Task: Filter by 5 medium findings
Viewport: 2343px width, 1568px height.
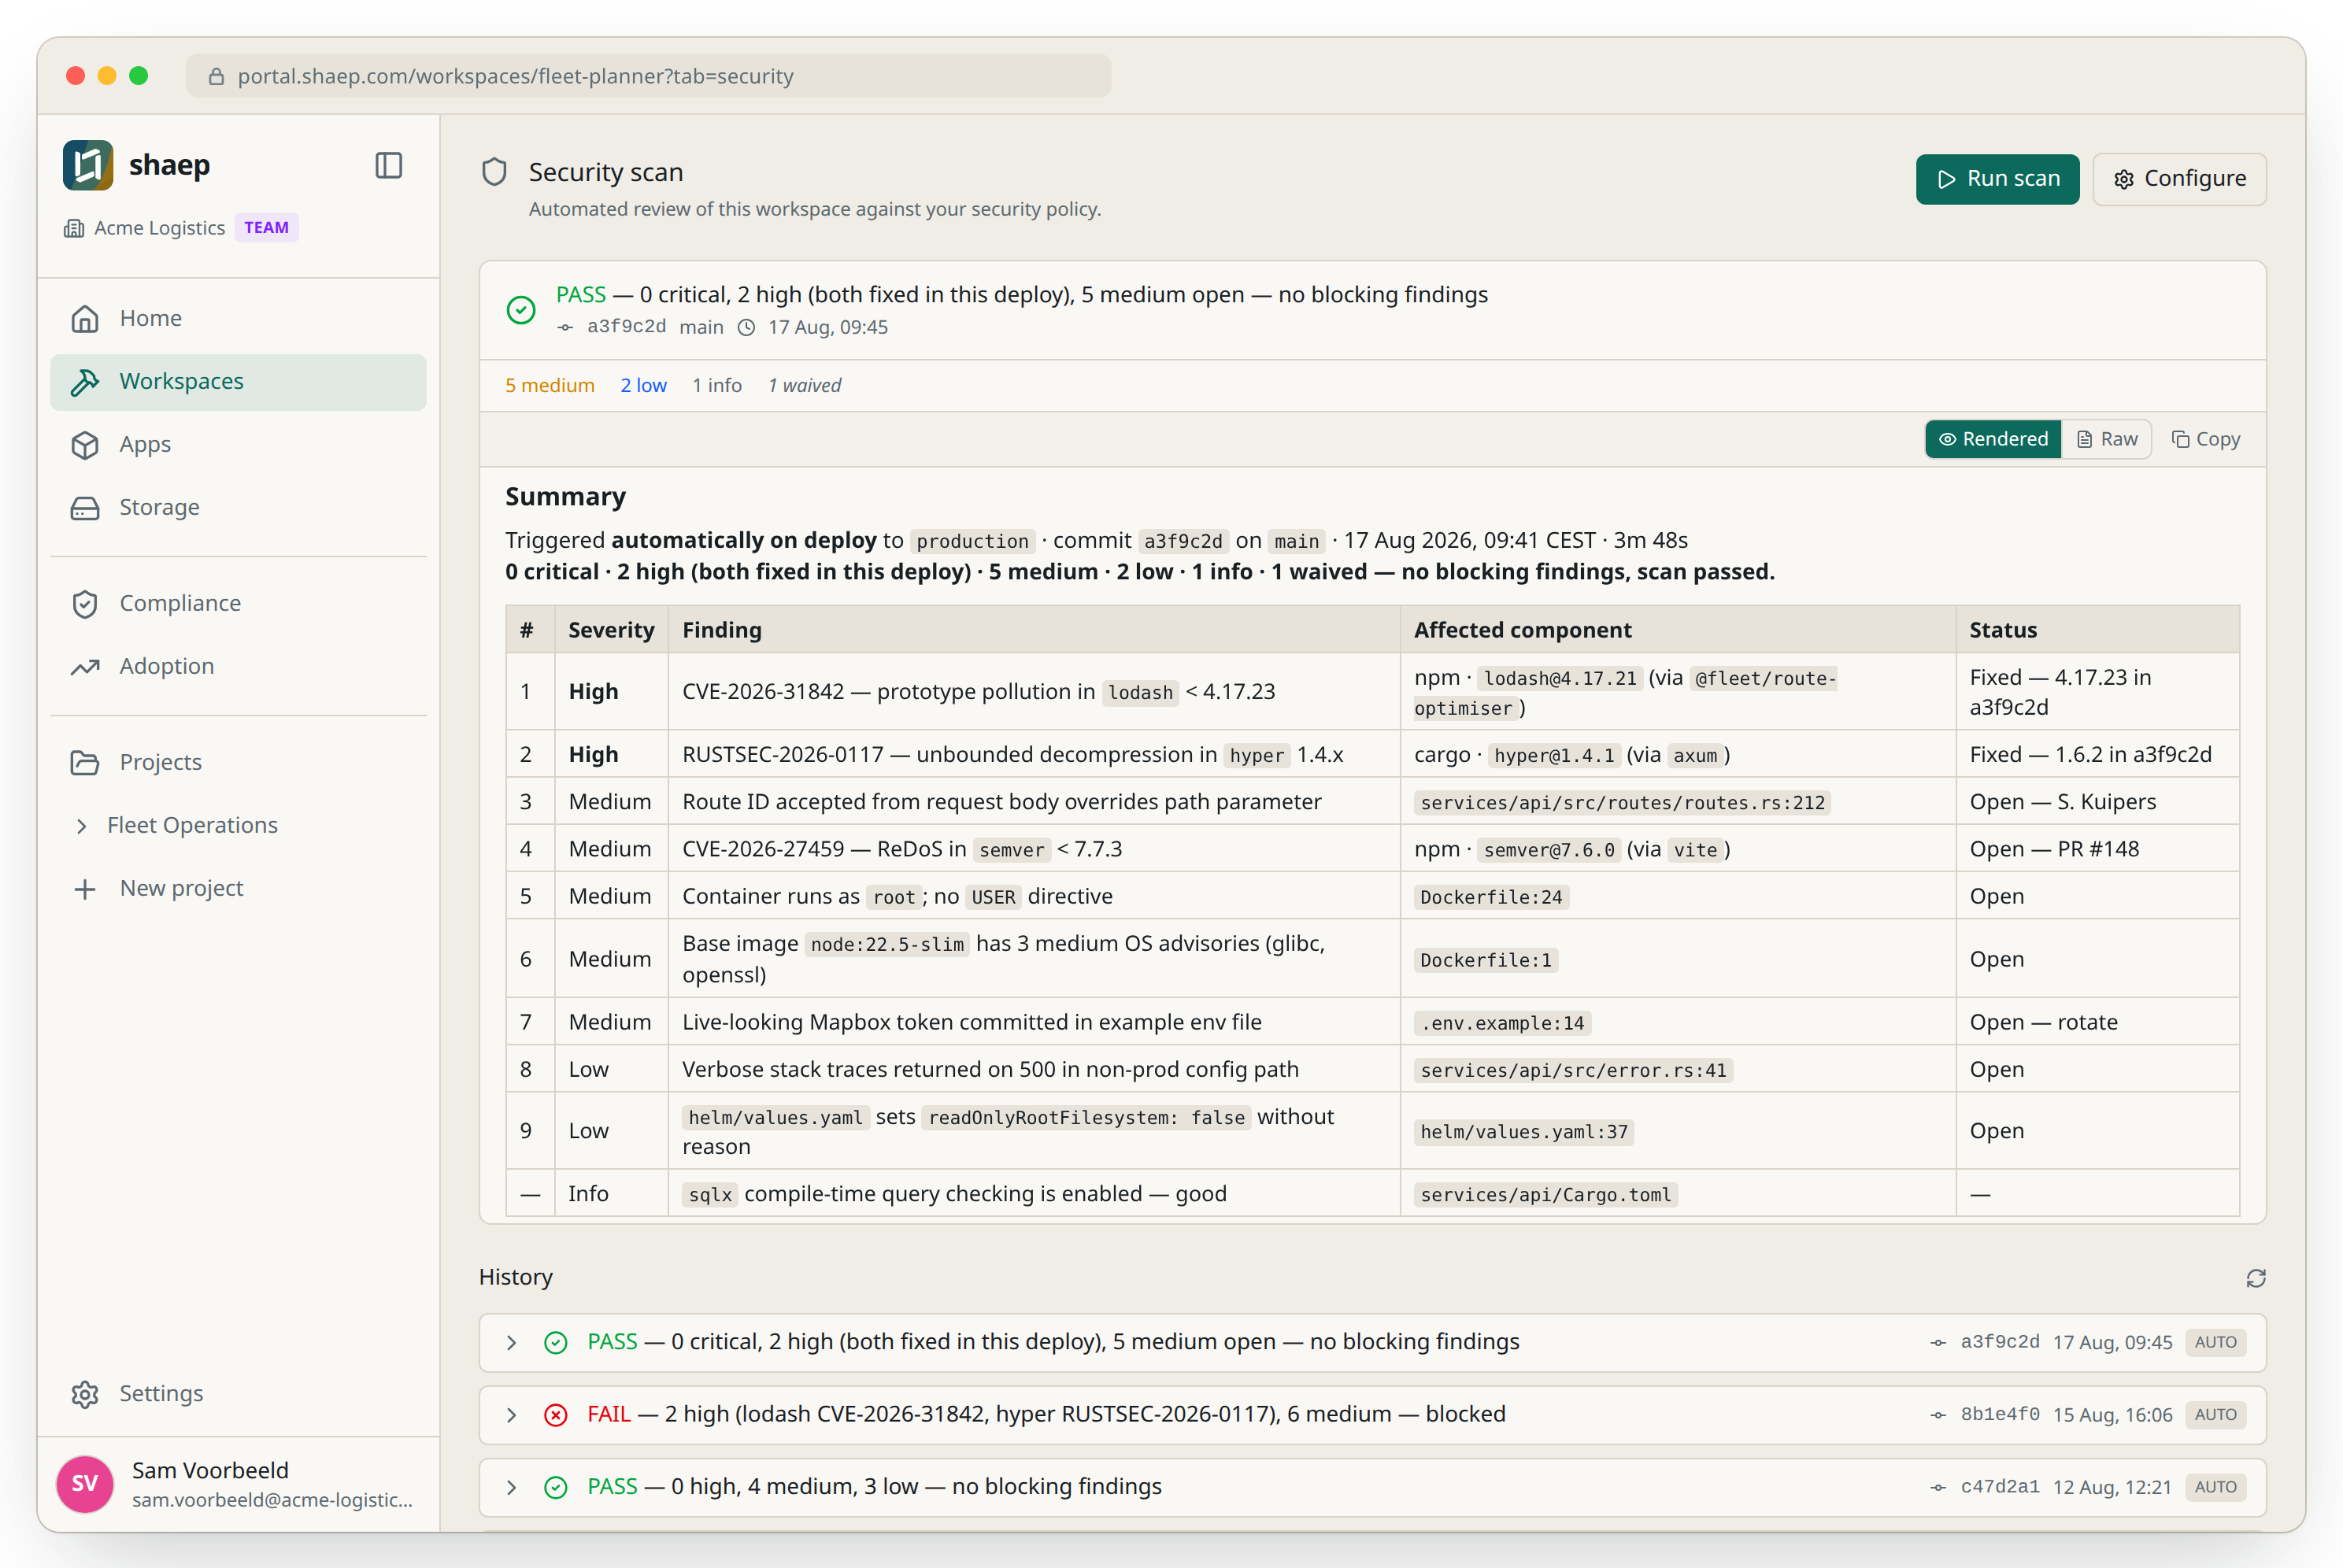Action: 549,385
